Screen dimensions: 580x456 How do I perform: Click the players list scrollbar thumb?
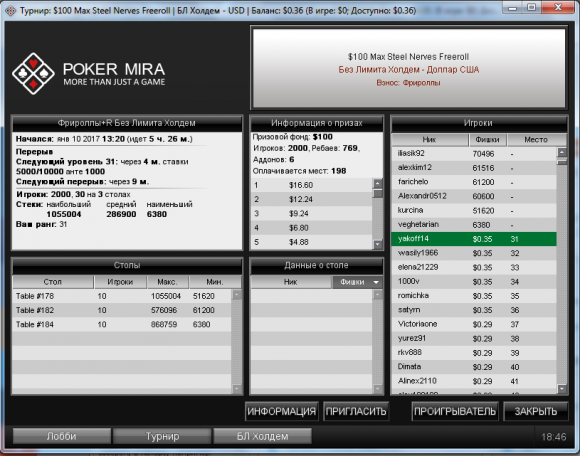click(562, 162)
